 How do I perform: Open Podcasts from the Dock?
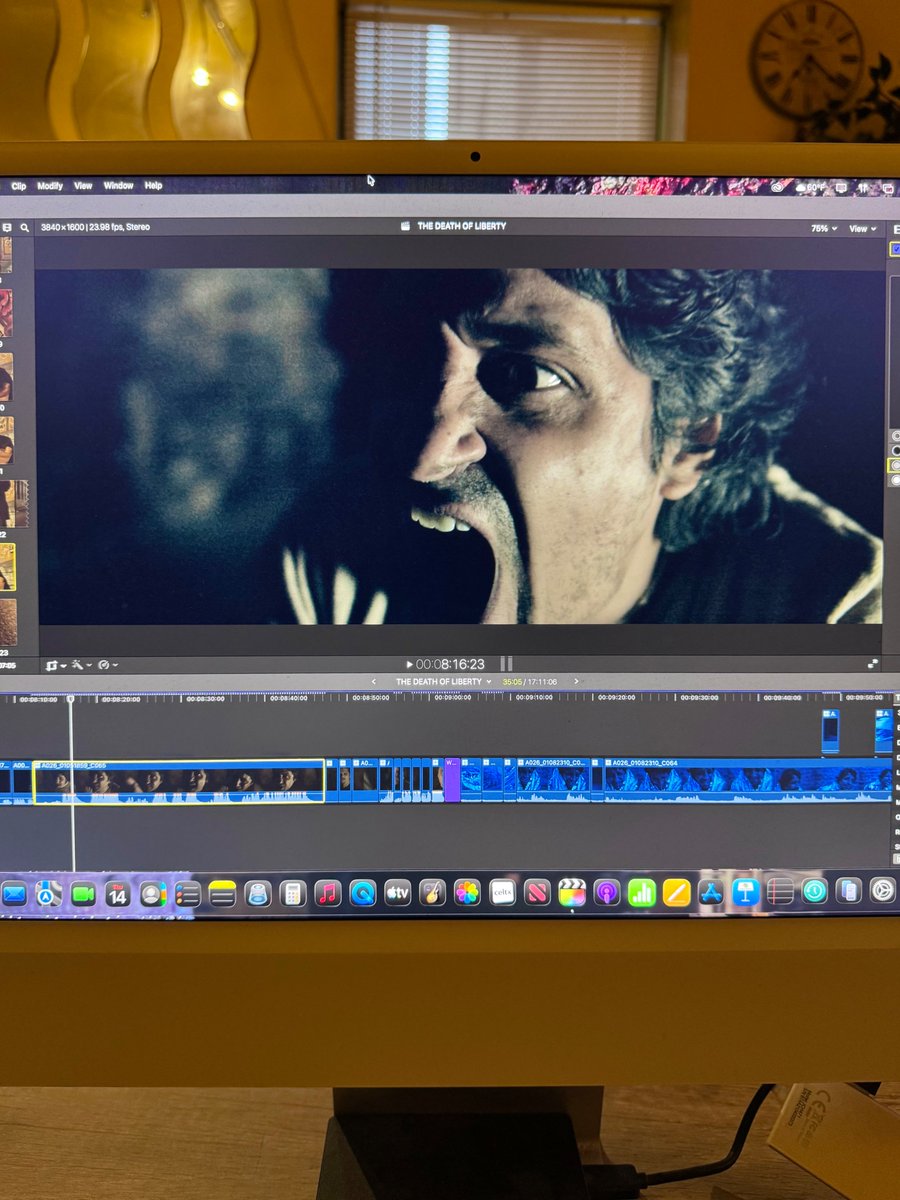pyautogui.click(x=607, y=891)
